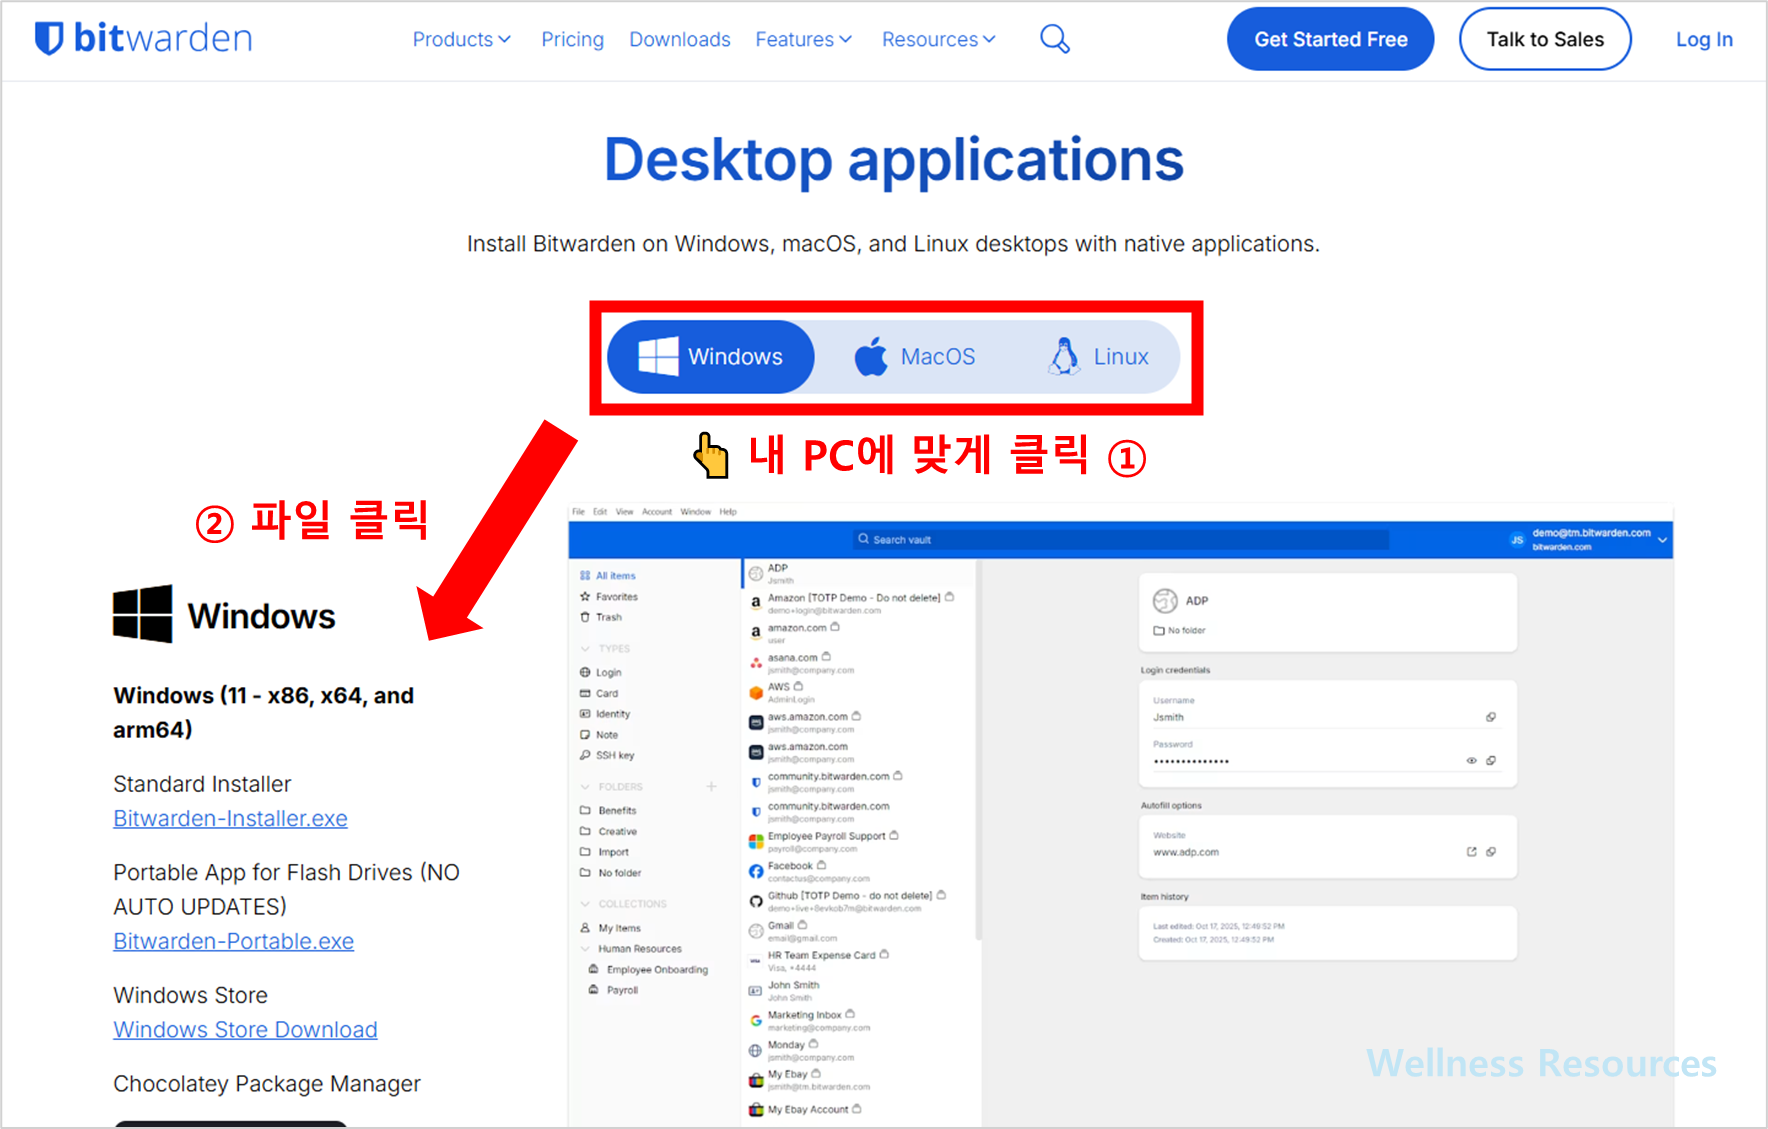Download Bitwarden-Portable.exe
Screen dimensions: 1768x1129
[233, 941]
